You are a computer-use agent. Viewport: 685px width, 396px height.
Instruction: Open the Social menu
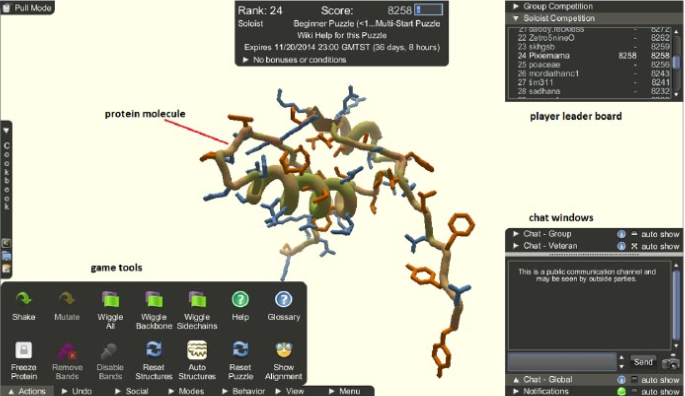pos(132,391)
